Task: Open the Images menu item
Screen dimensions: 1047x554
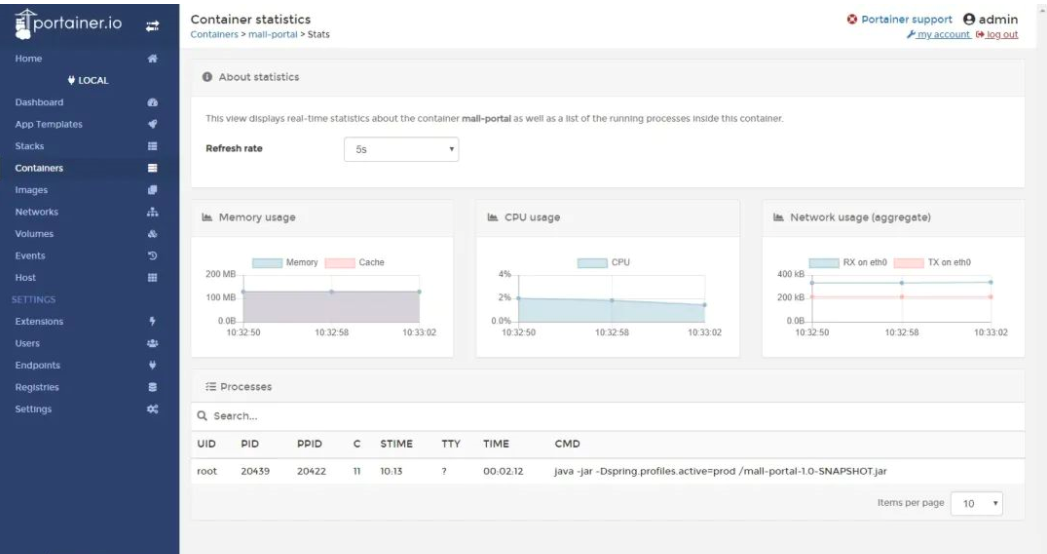Action: pos(32,189)
